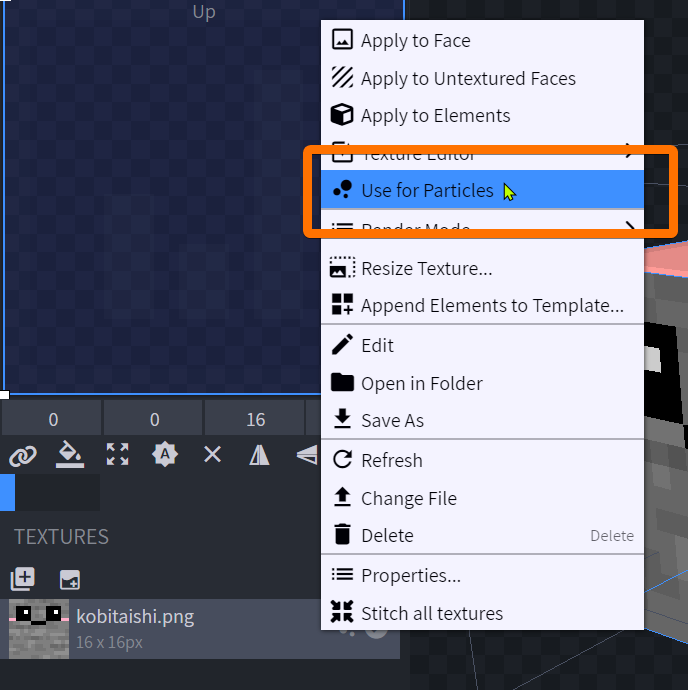Click the UV link icon

(x=22, y=456)
